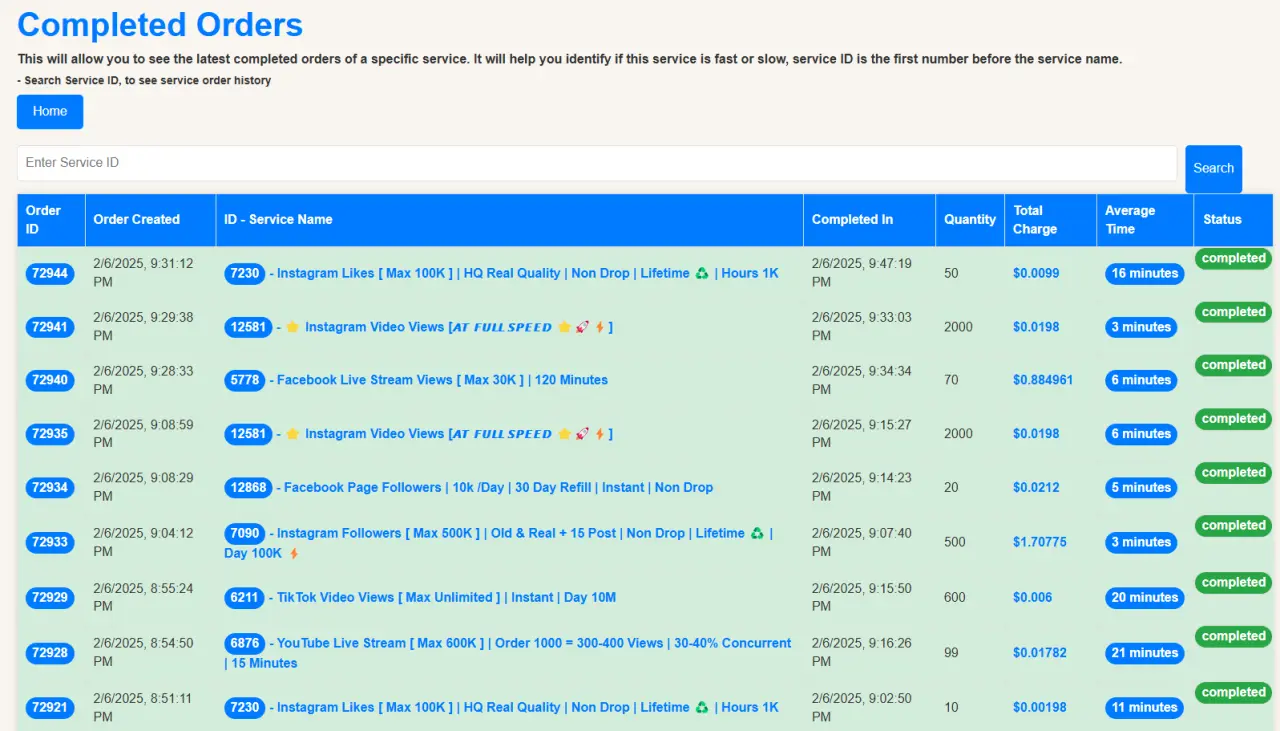This screenshot has height=731, width=1280.
Task: Click total charge $0.006
Action: [1033, 597]
